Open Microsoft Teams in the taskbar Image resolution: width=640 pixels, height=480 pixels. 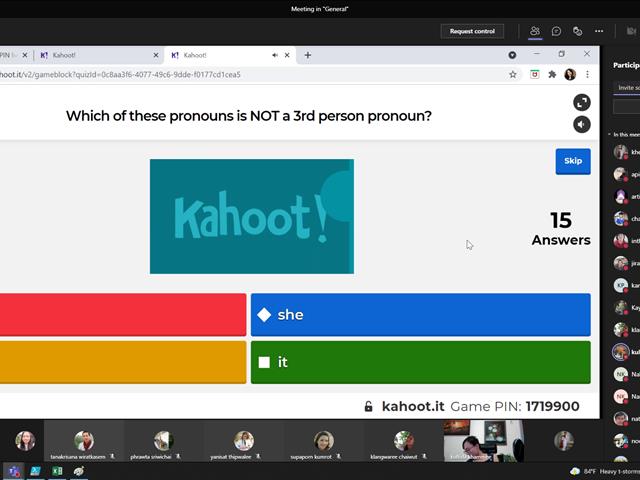[14, 471]
